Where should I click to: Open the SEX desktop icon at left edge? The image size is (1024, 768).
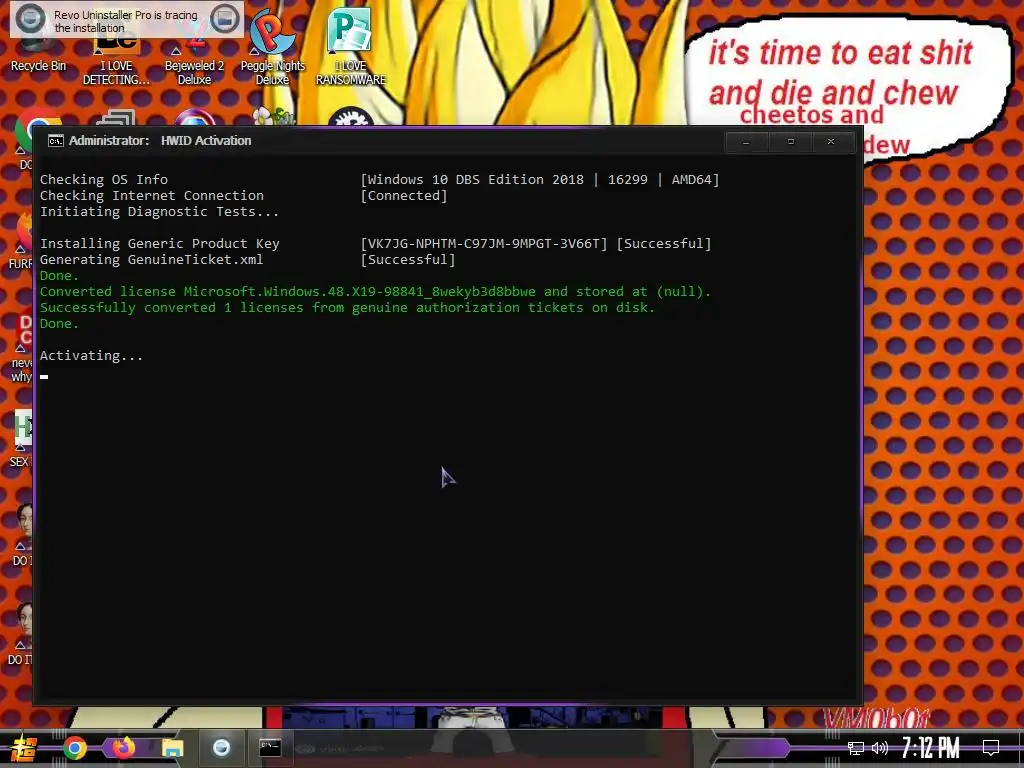pyautogui.click(x=21, y=439)
